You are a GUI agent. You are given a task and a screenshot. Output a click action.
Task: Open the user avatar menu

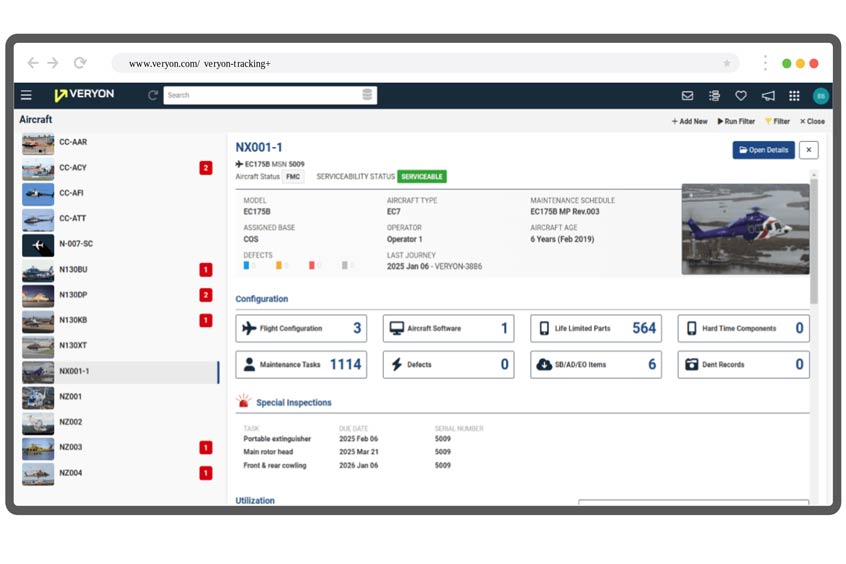820,96
